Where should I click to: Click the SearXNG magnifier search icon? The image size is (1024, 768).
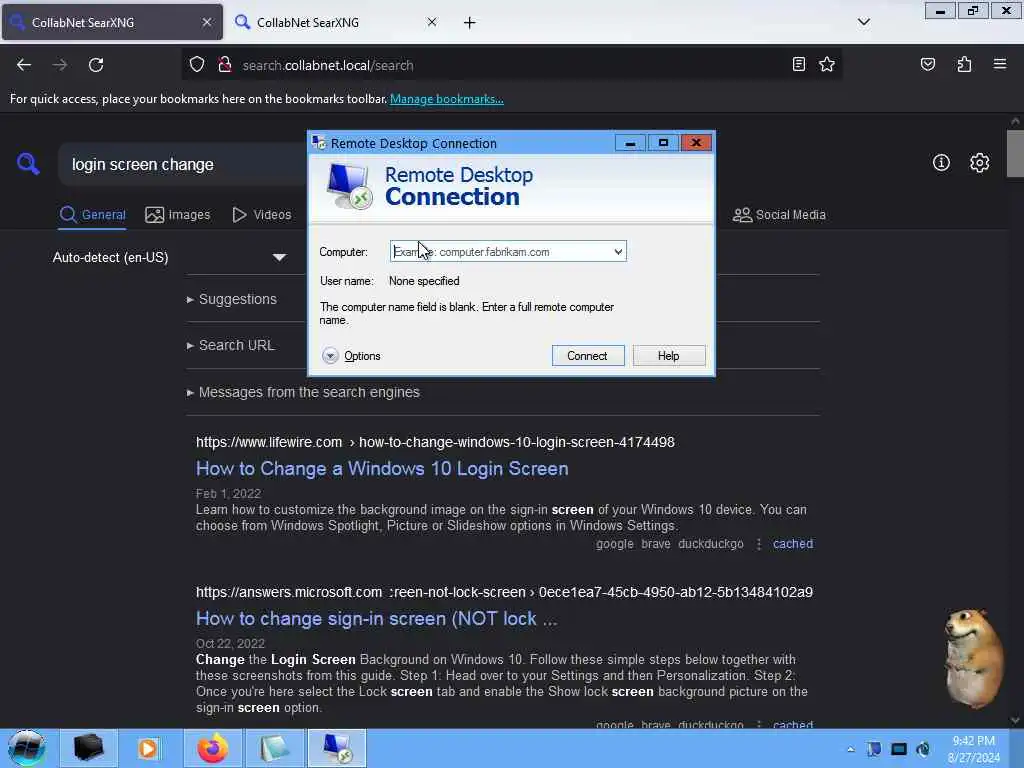(x=28, y=163)
